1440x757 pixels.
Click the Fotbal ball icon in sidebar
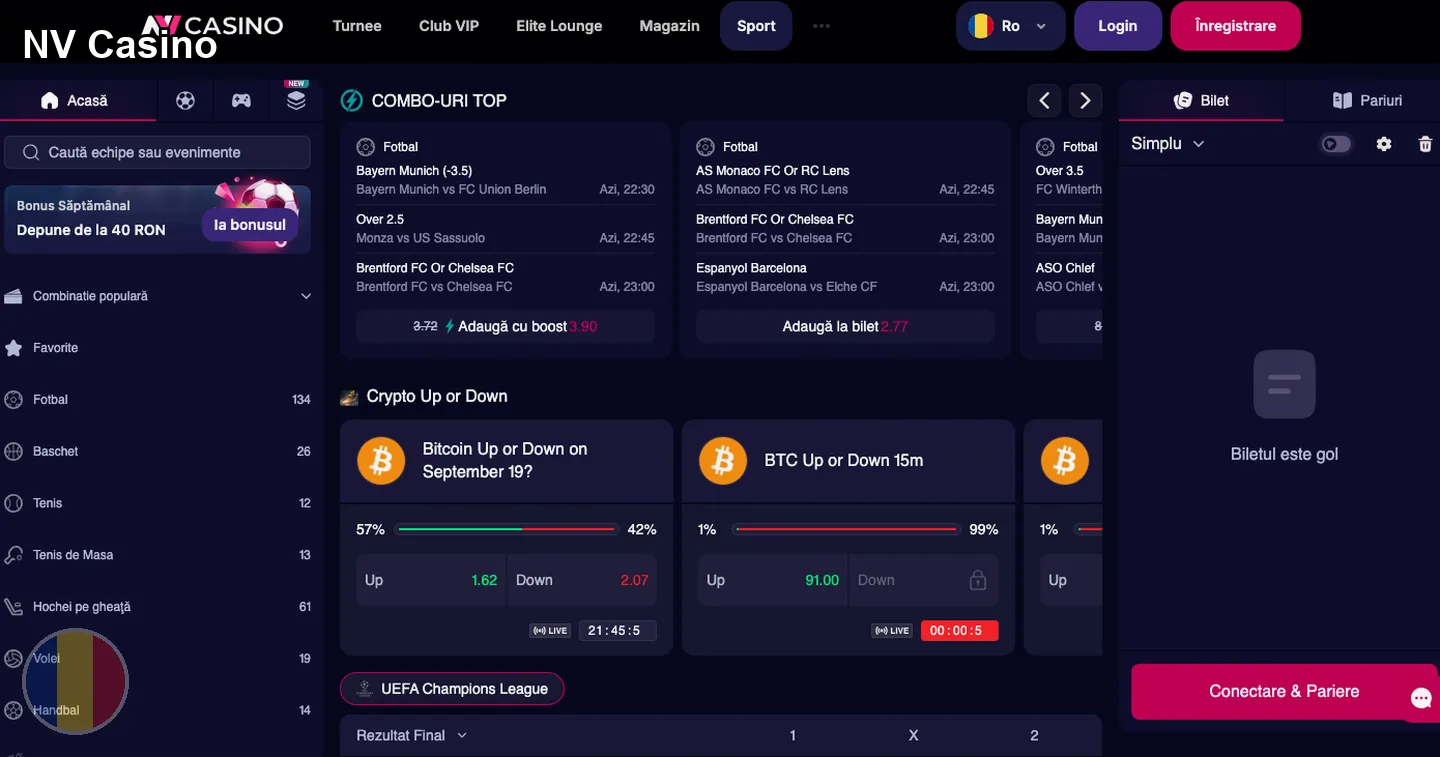click(x=14, y=400)
